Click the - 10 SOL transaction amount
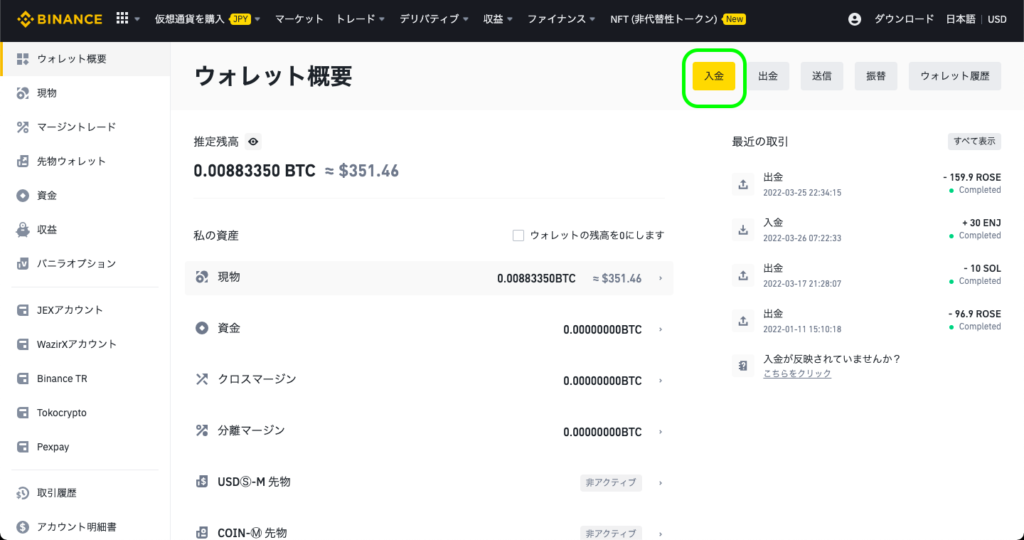 [982, 268]
